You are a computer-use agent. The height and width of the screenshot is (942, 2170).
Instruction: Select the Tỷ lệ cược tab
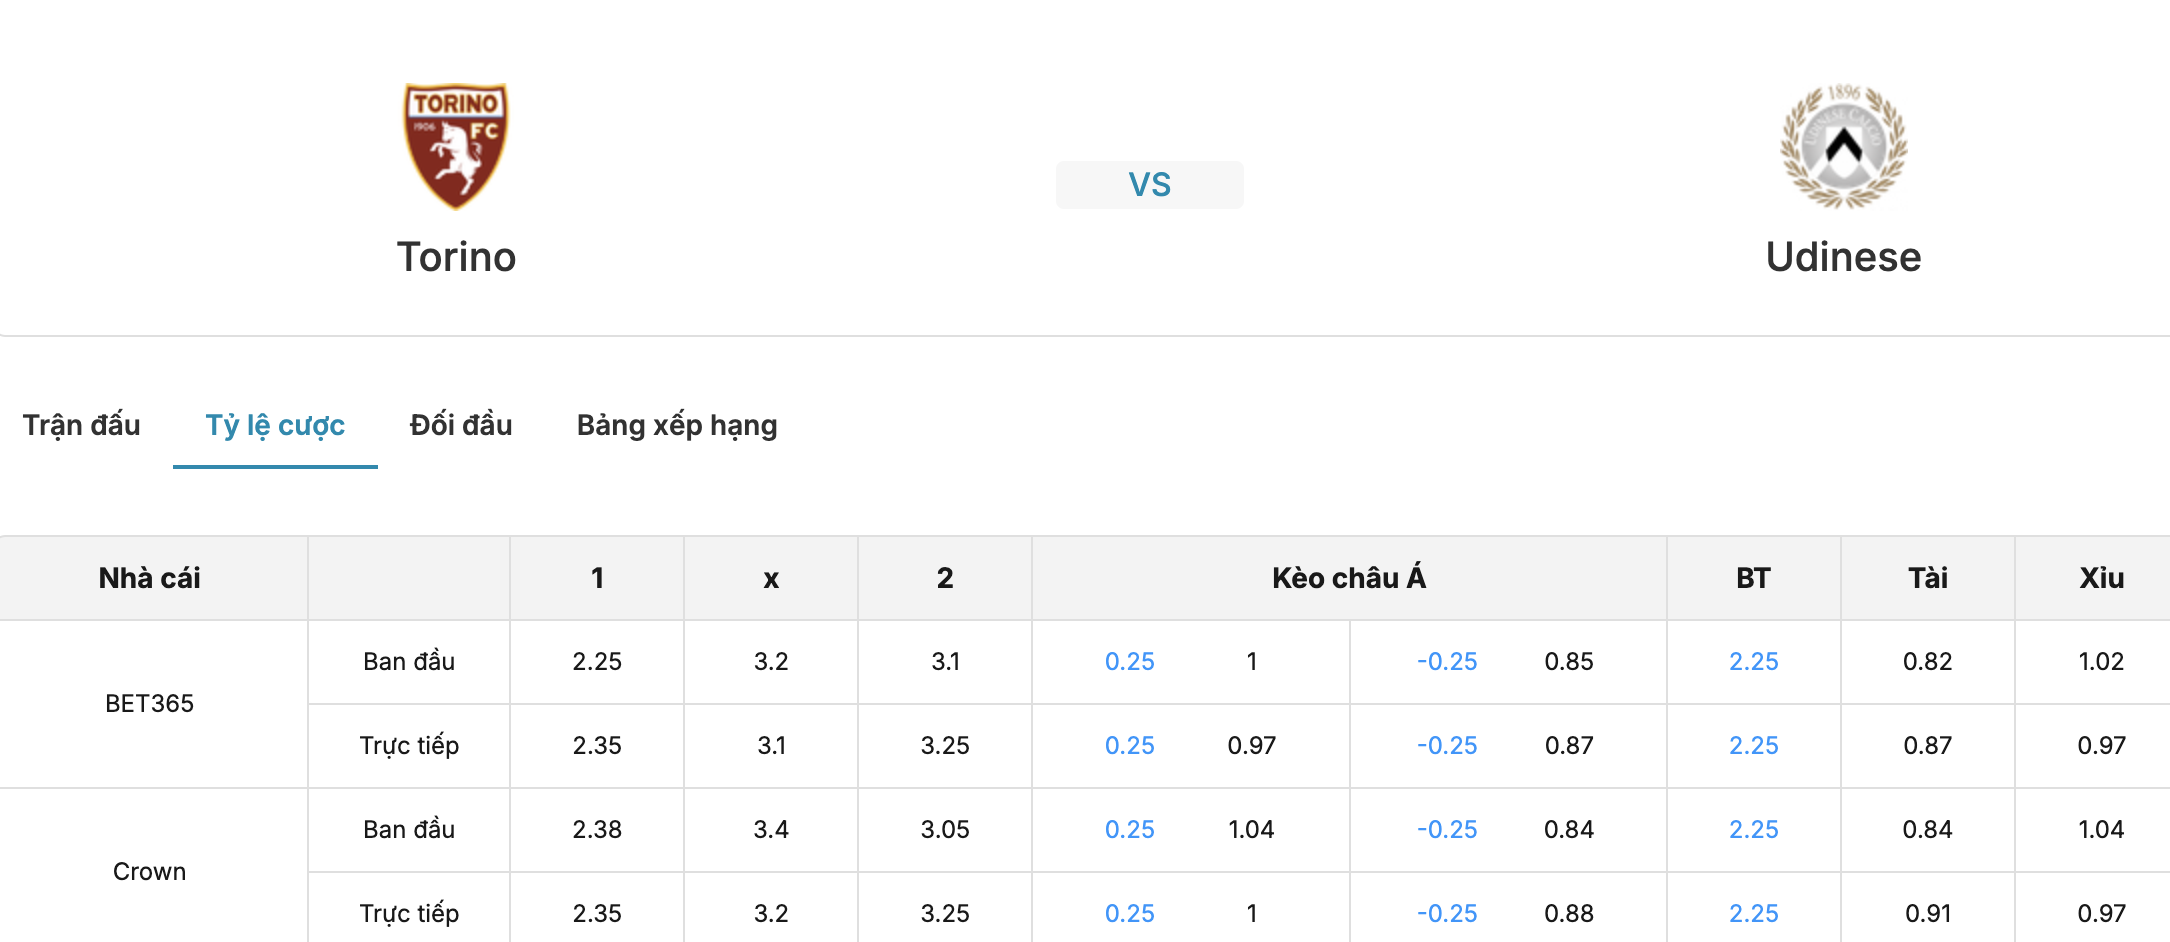[275, 425]
